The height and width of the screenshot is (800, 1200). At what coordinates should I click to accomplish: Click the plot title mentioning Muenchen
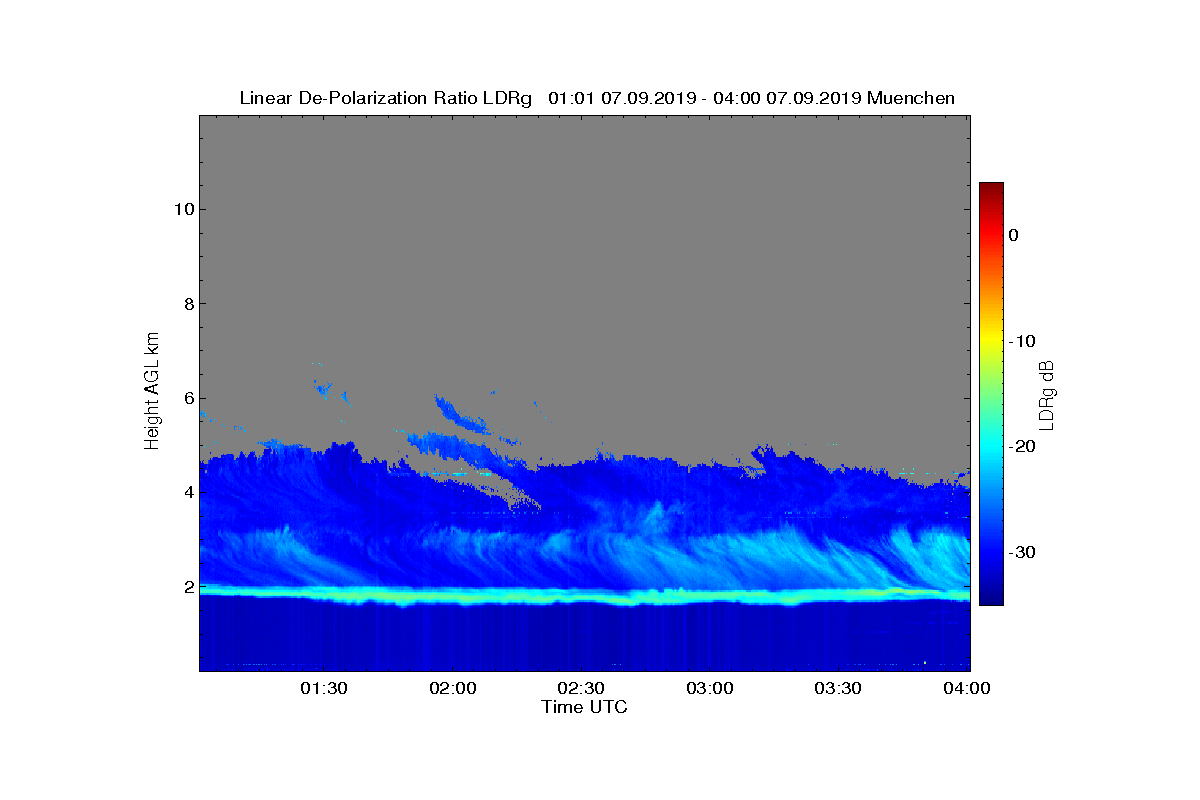coord(597,98)
